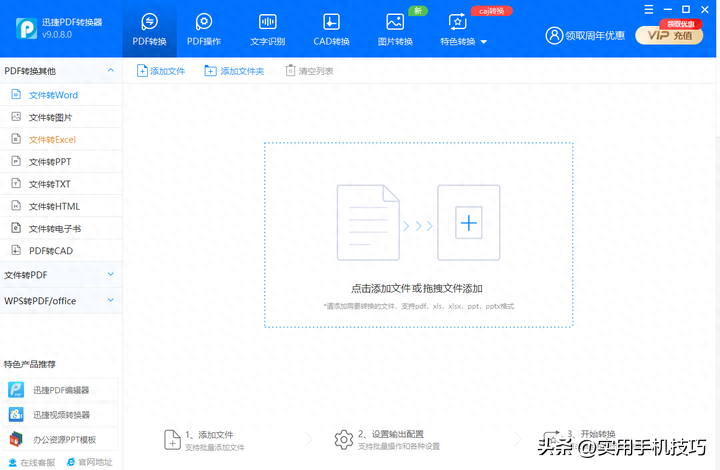Click the gear icon beside 设置输出配置
Screen dimensions: 720x470
[343, 440]
